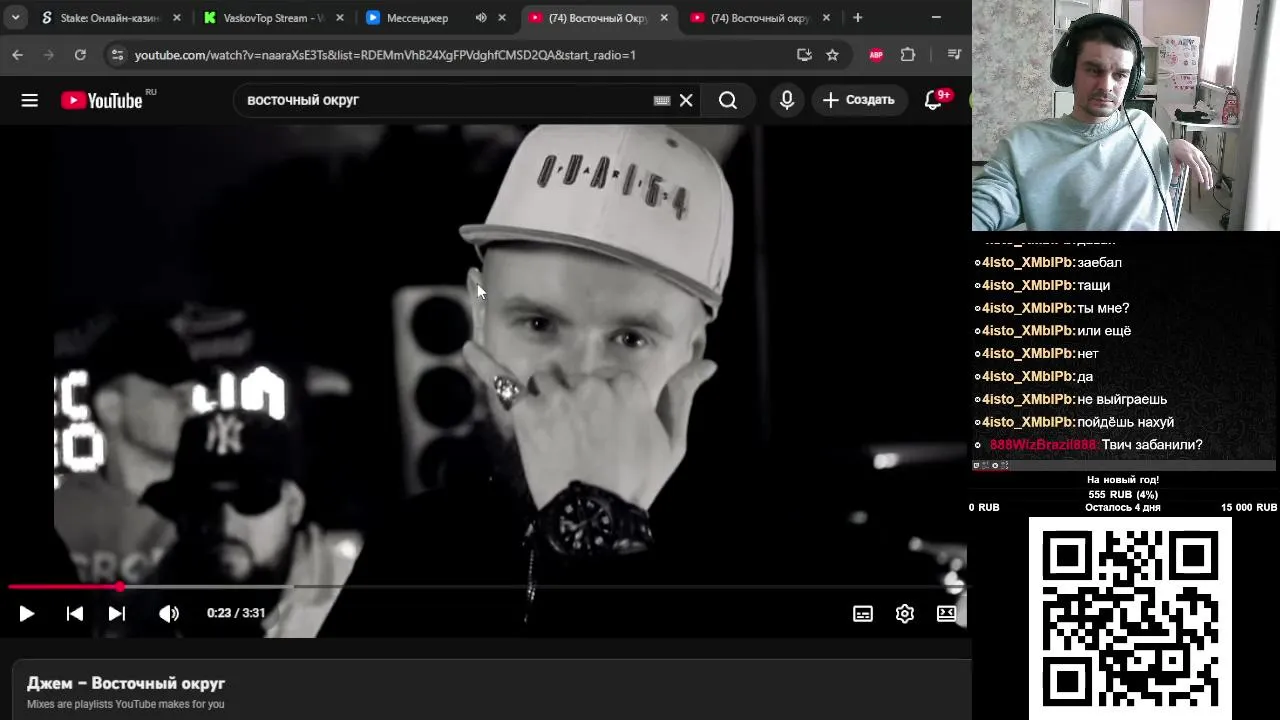Go back in browser history
This screenshot has height=720, width=1280.
pyautogui.click(x=17, y=55)
